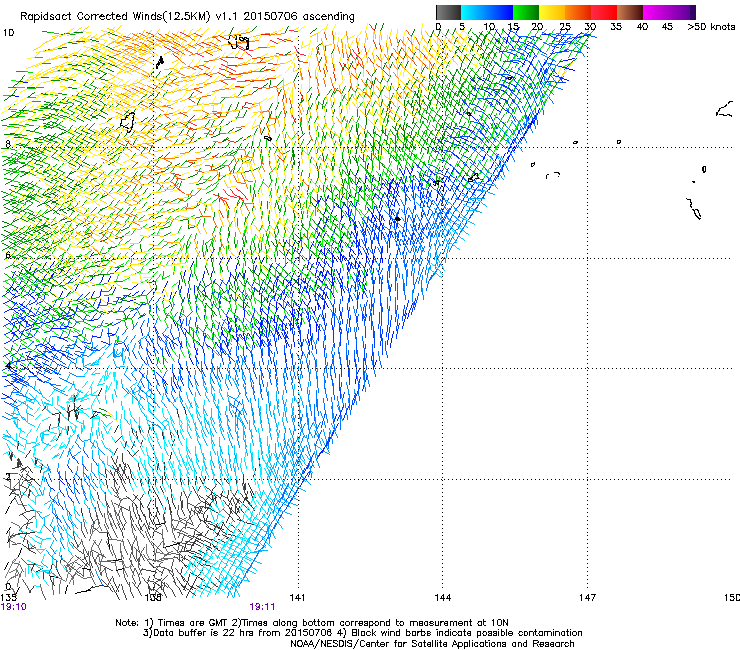Select the magenta 40-45 knots legend swatch
This screenshot has width=740, height=650.
point(656,12)
